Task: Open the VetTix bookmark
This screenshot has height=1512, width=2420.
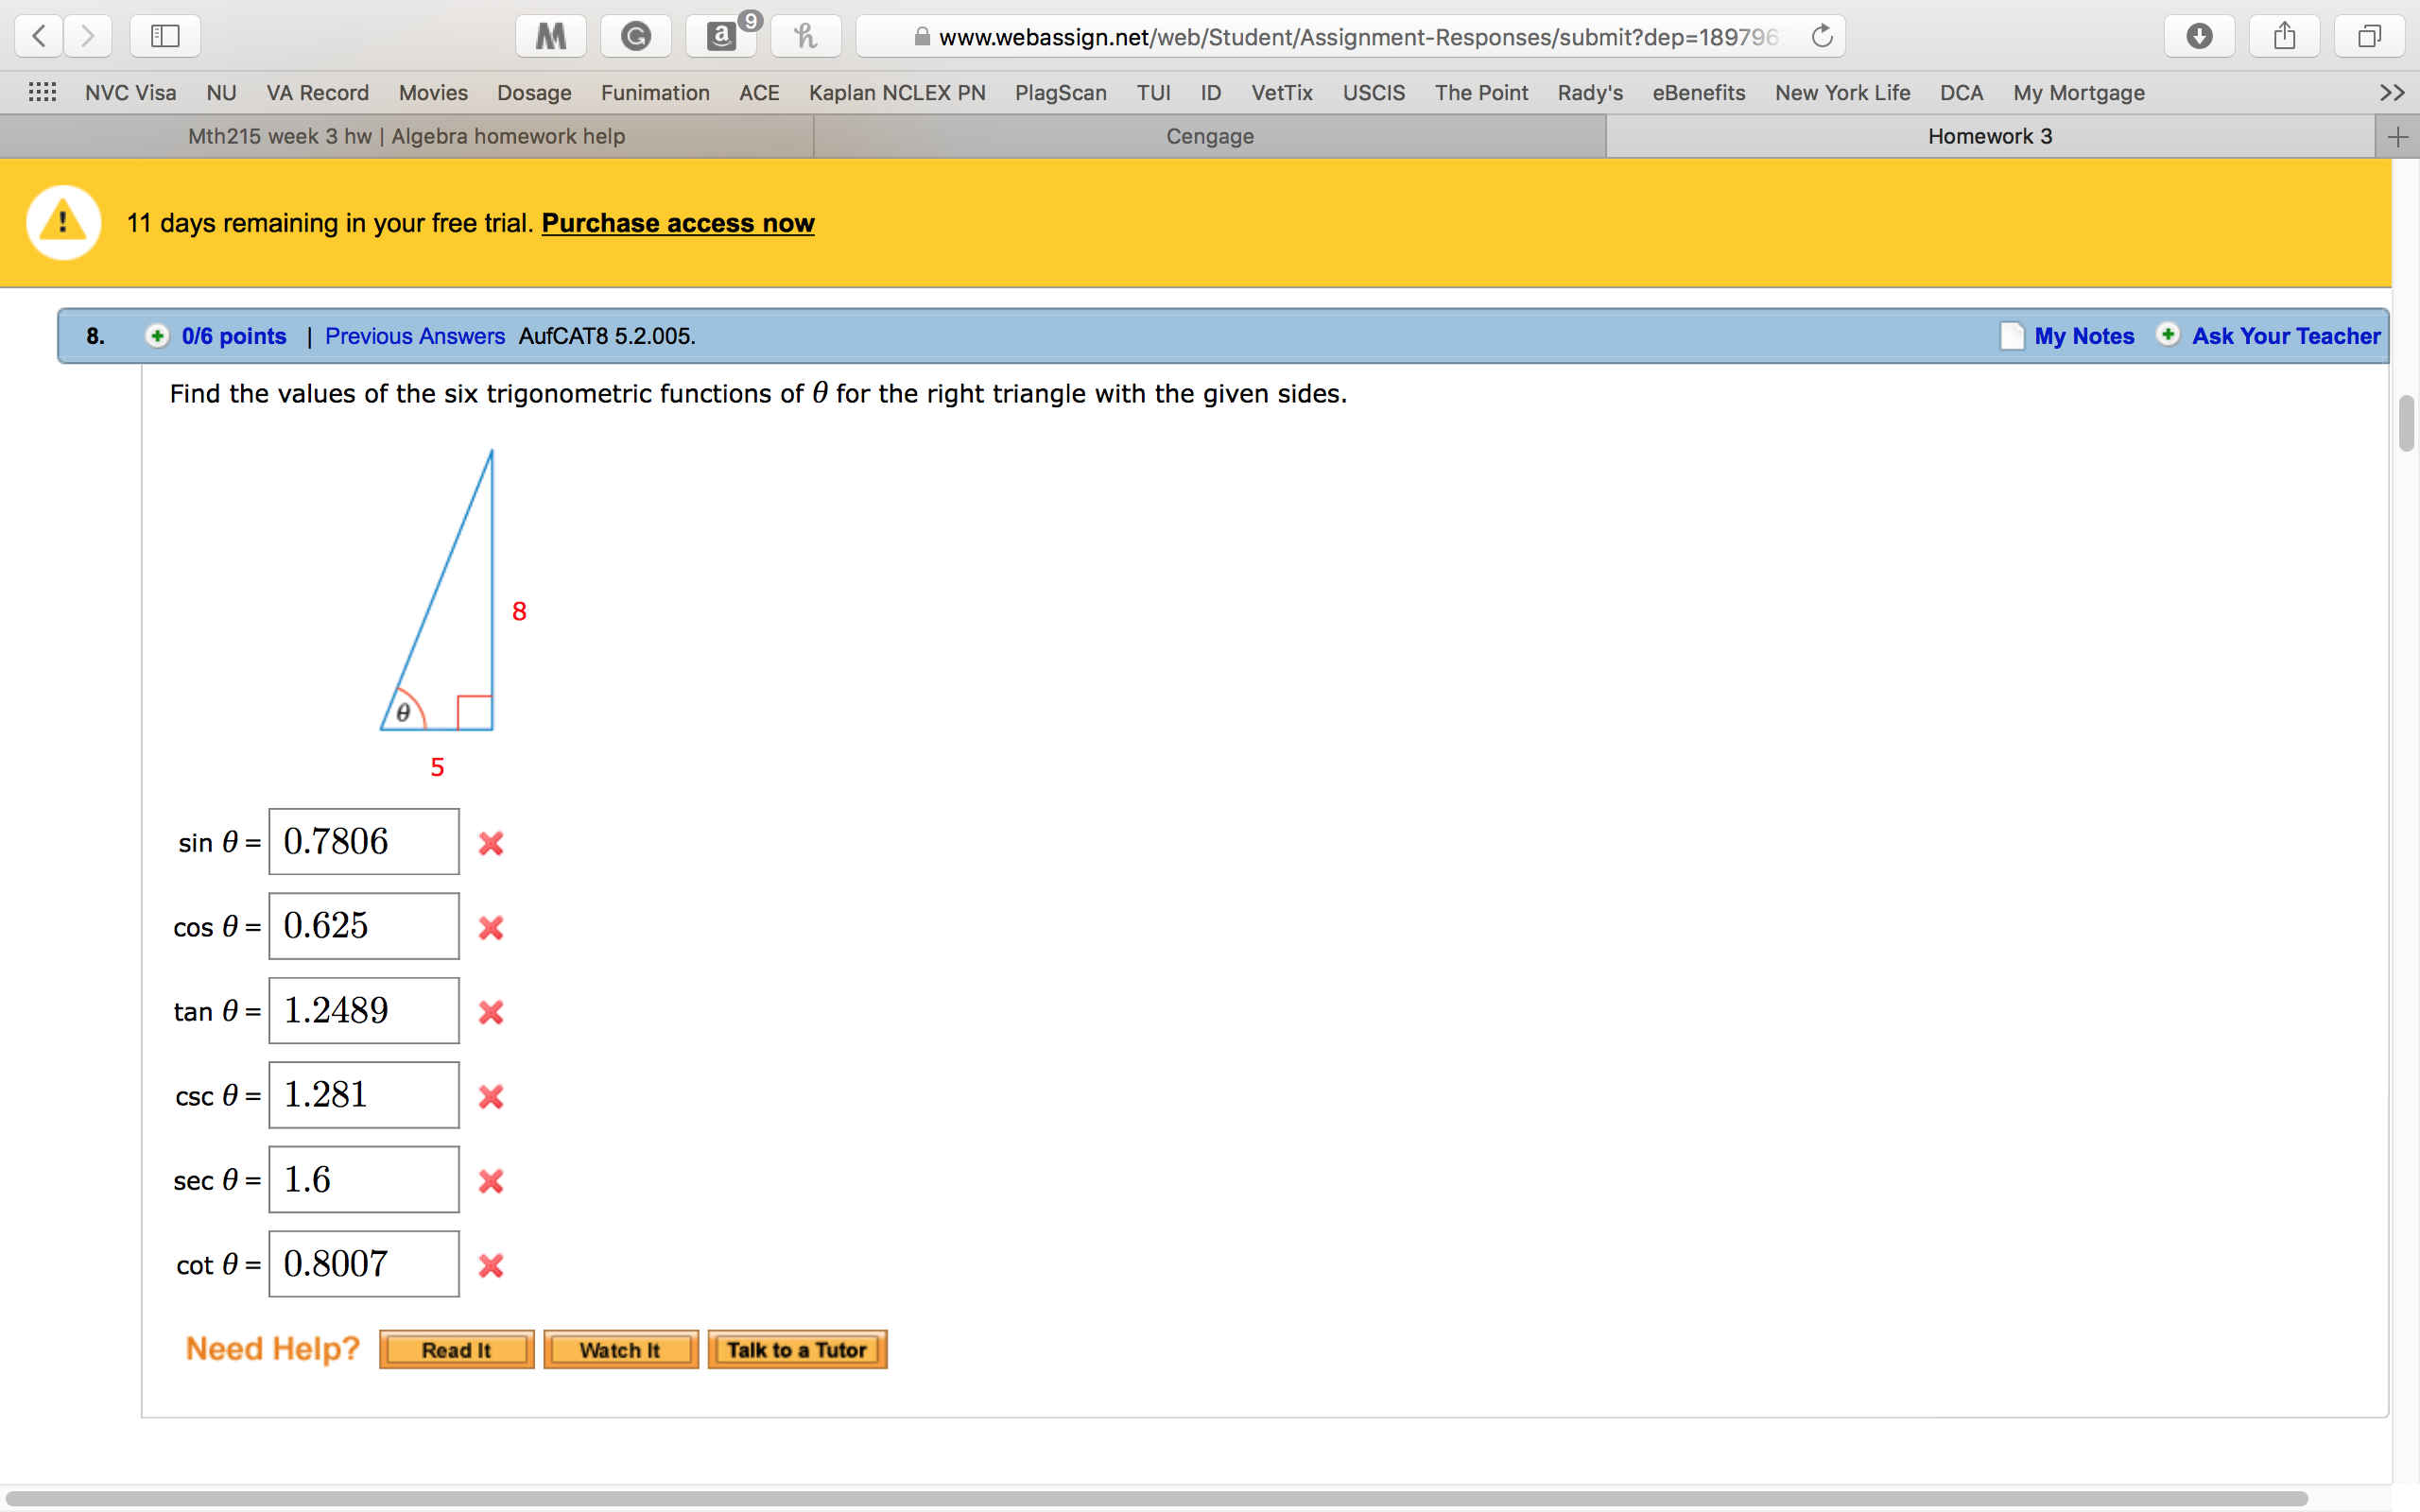Action: [x=1282, y=93]
